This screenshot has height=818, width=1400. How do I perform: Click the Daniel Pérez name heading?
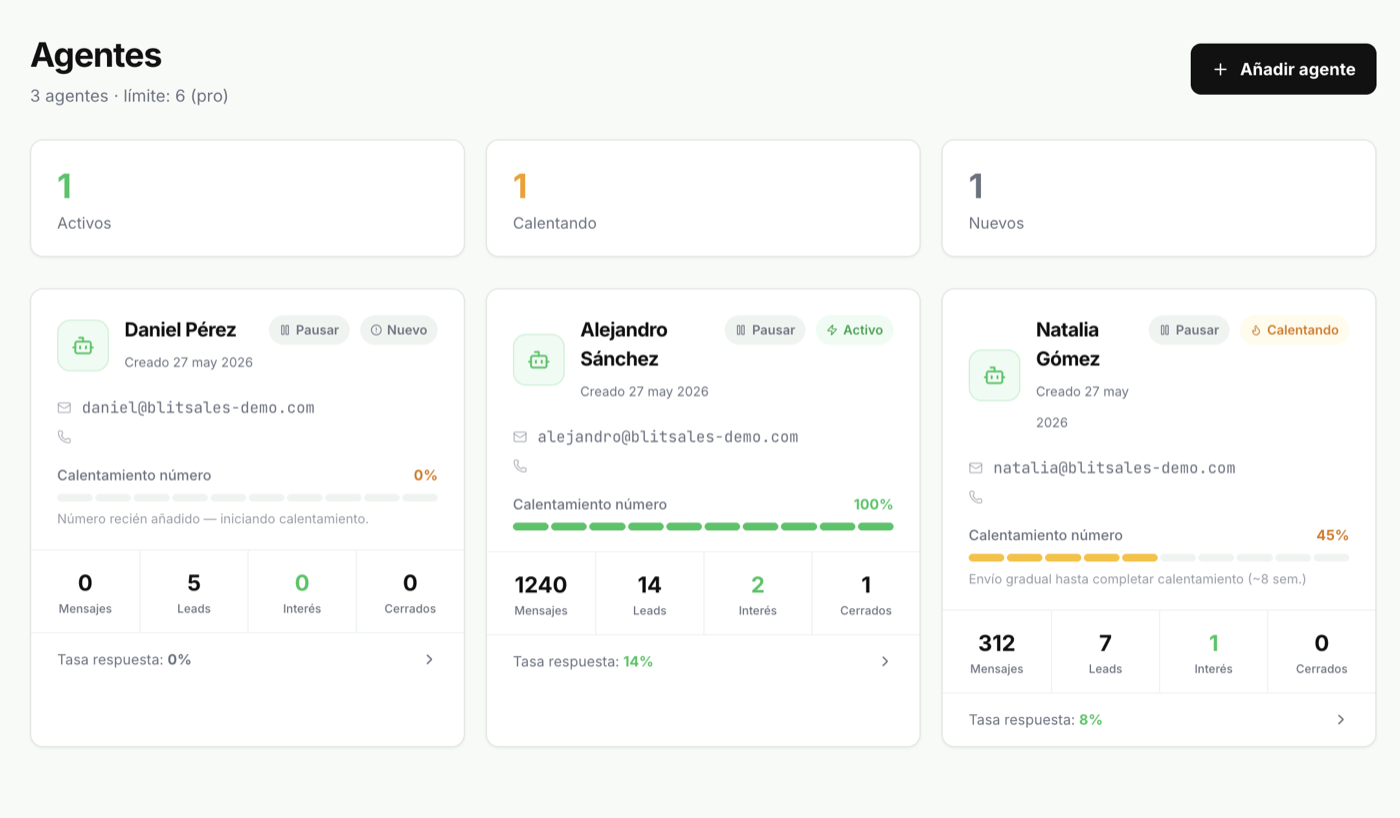pyautogui.click(x=180, y=330)
